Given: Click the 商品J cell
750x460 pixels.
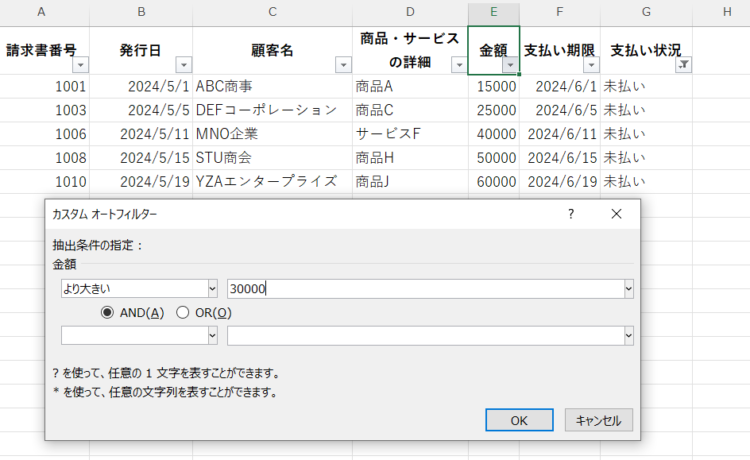Looking at the screenshot, I should point(410,182).
